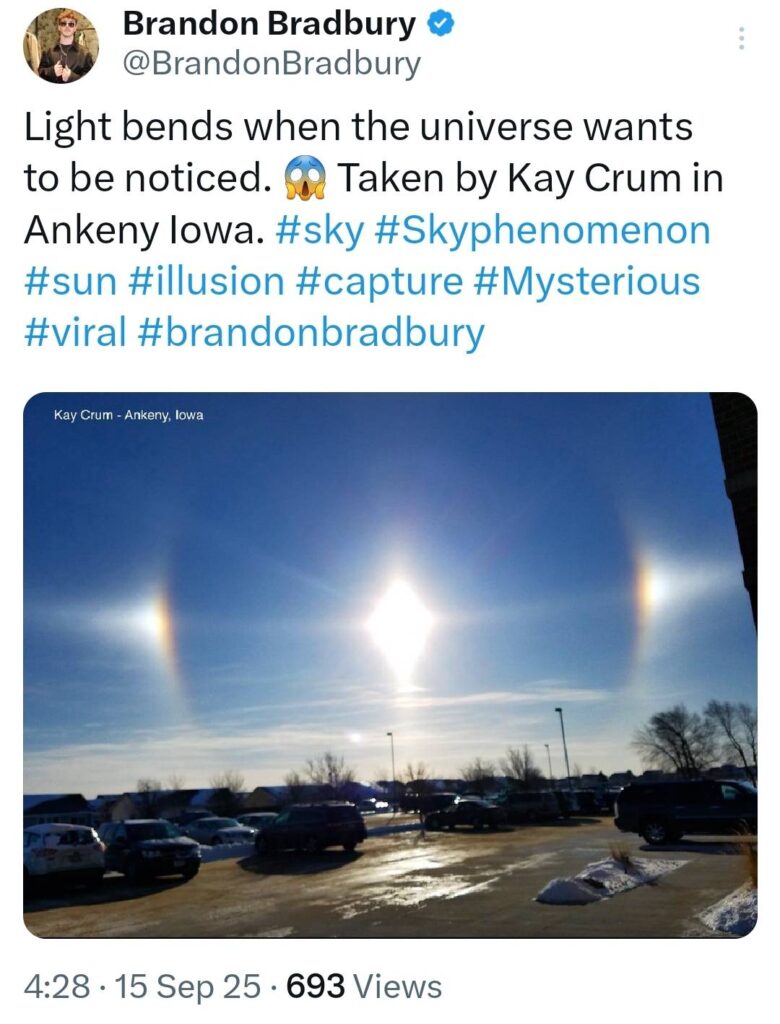The height and width of the screenshot is (1024, 780).
Task: Open the #illusion hashtag
Action: click(x=207, y=281)
